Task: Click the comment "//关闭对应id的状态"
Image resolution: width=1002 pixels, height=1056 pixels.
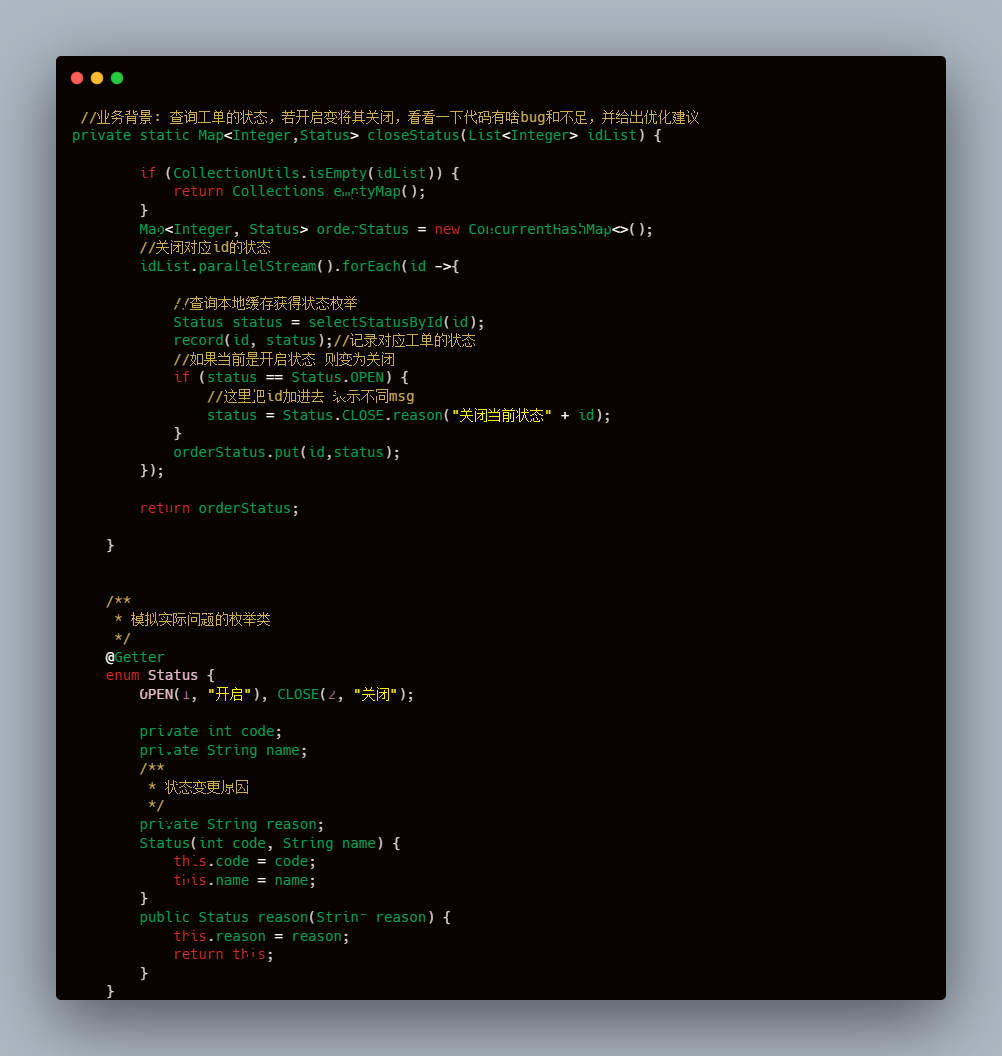Action: pyautogui.click(x=205, y=247)
